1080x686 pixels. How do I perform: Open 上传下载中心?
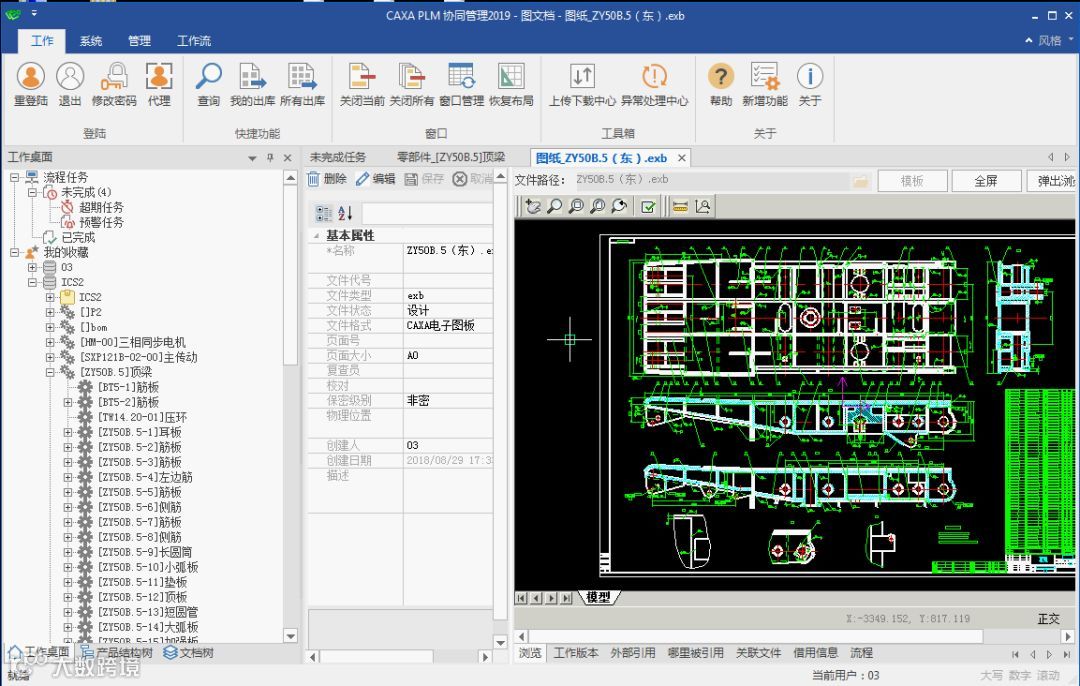(582, 84)
